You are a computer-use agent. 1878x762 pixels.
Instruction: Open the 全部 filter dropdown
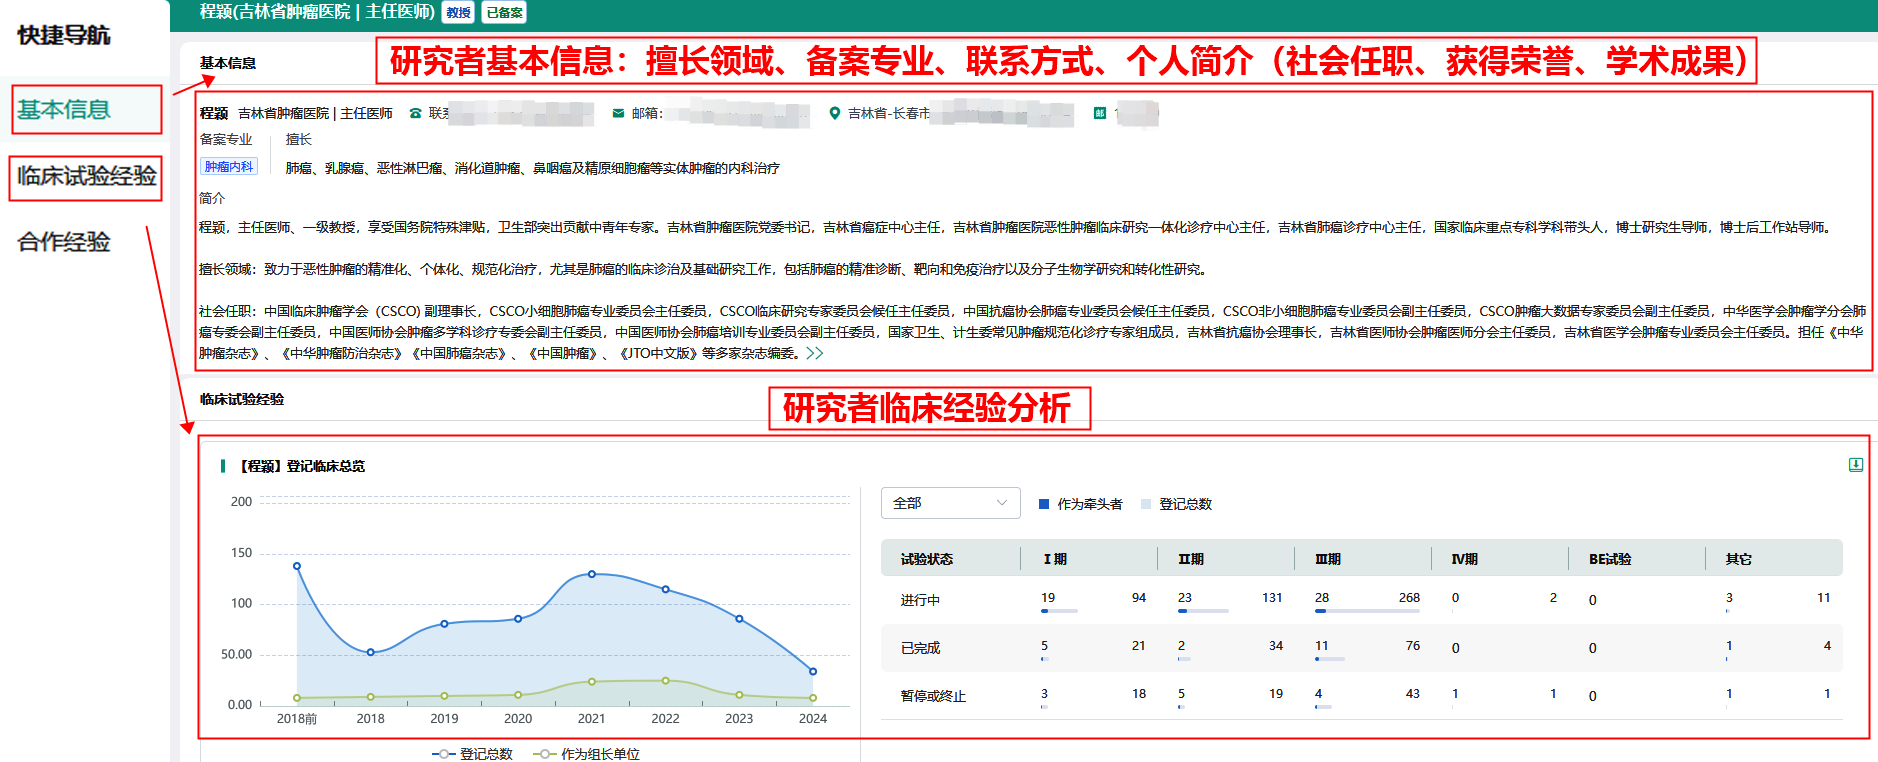pos(950,503)
